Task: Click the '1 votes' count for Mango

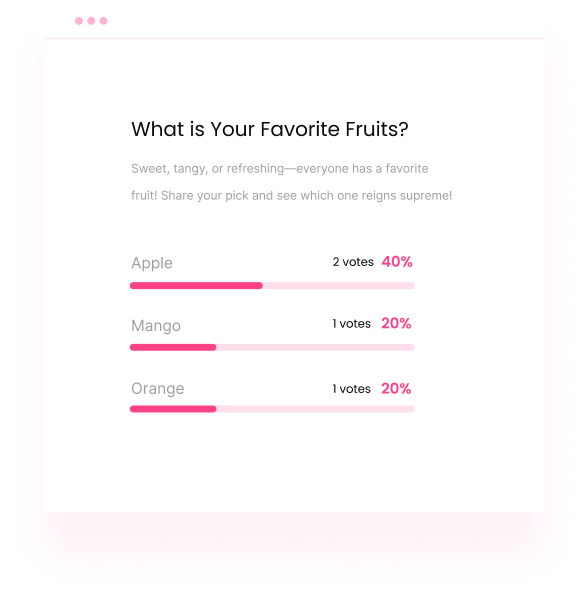Action: [x=351, y=324]
